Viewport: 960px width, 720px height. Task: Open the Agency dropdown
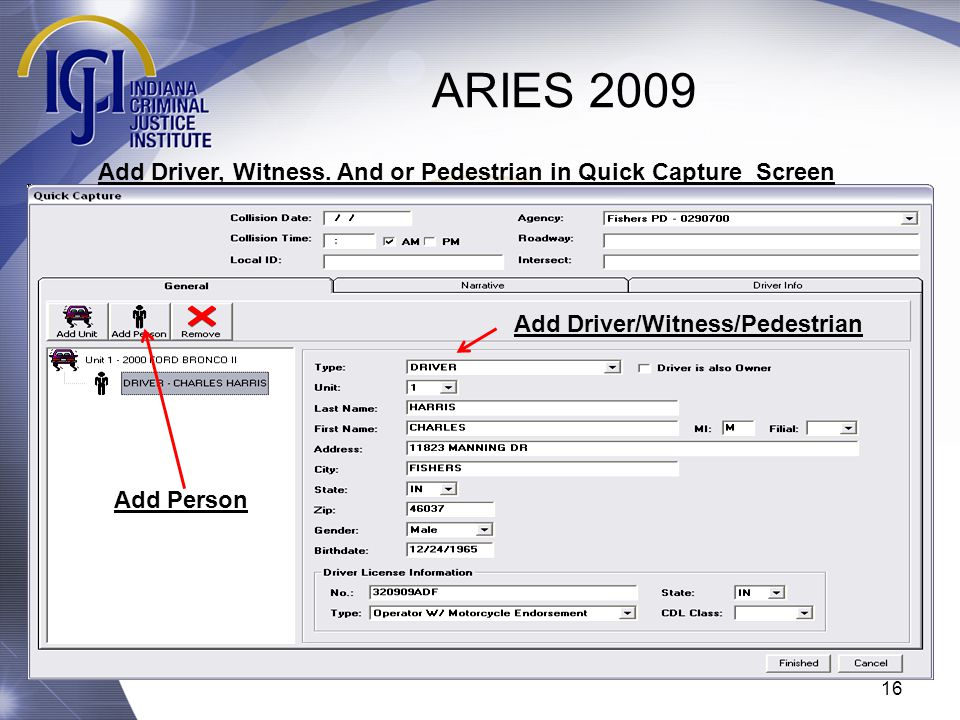[x=909, y=219]
